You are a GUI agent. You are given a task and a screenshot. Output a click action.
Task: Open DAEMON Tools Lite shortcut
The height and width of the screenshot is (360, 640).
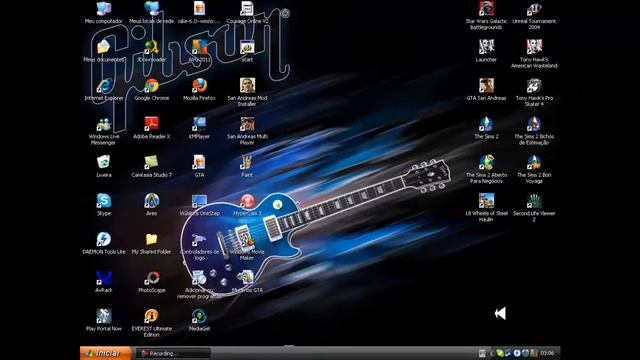click(x=104, y=239)
